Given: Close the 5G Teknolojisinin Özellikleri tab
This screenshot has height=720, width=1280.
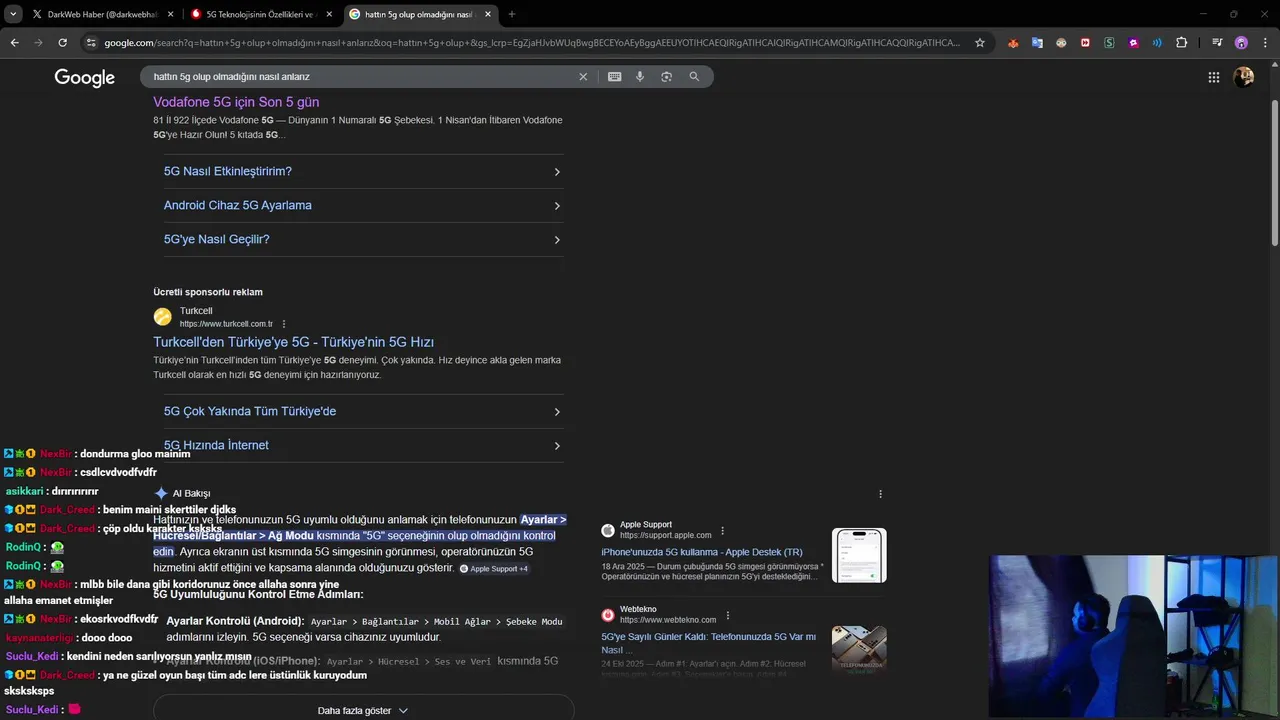Looking at the screenshot, I should pyautogui.click(x=329, y=14).
